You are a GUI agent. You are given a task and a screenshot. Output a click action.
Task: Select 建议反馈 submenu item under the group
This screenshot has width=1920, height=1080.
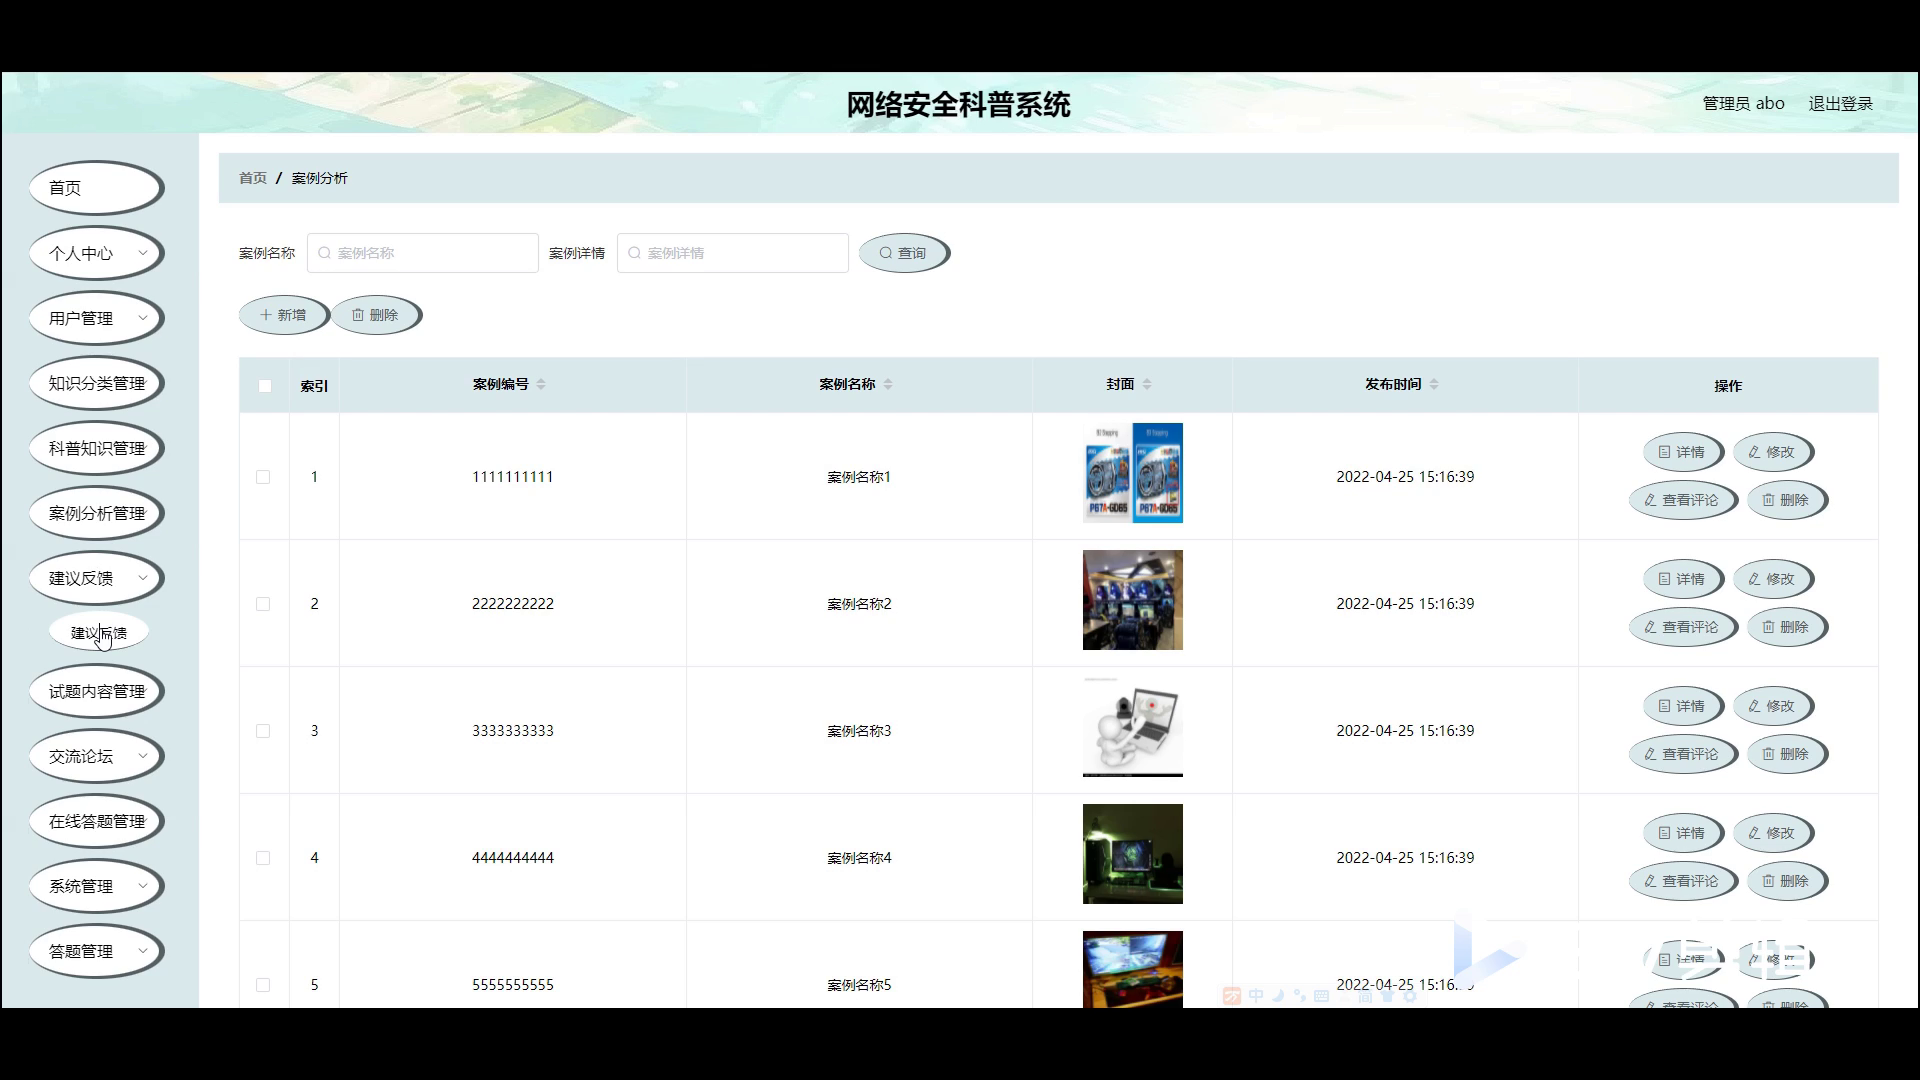pyautogui.click(x=99, y=632)
